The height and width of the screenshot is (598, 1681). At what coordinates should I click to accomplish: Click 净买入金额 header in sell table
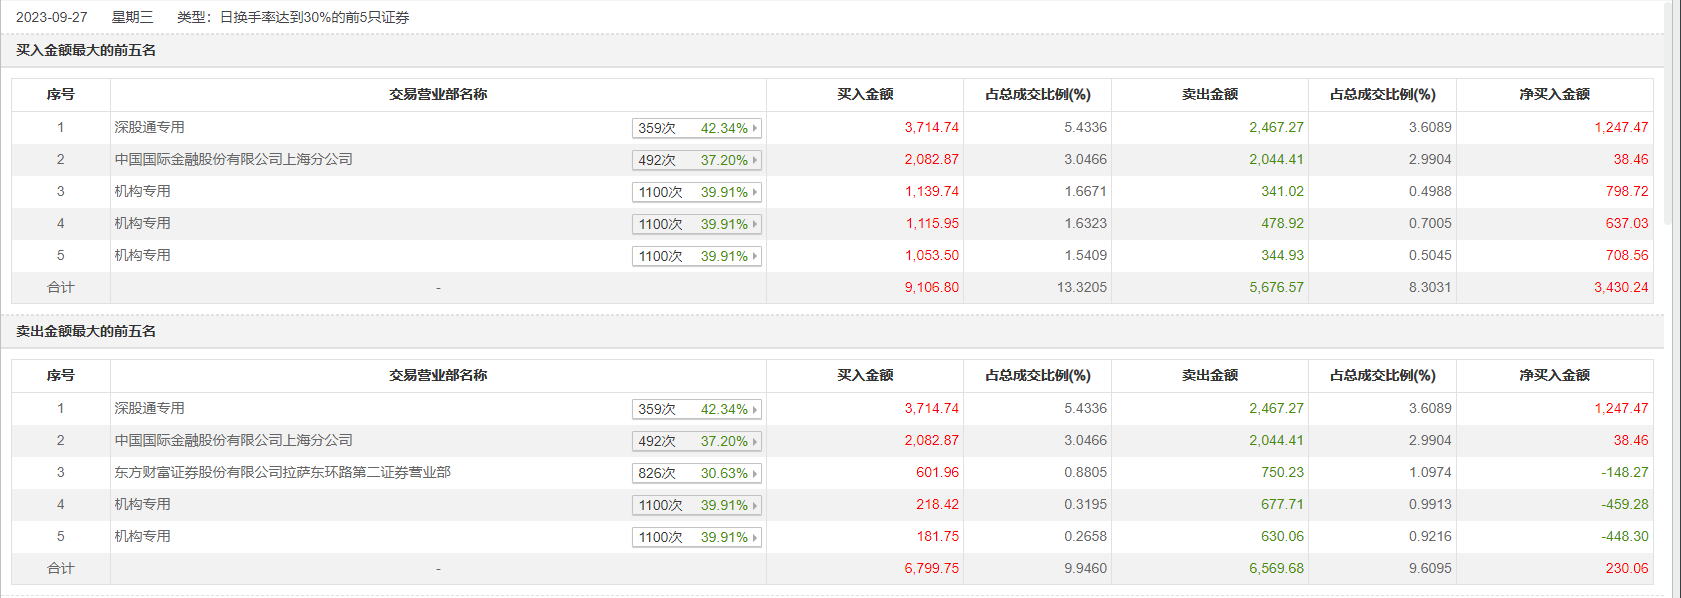(x=1554, y=375)
